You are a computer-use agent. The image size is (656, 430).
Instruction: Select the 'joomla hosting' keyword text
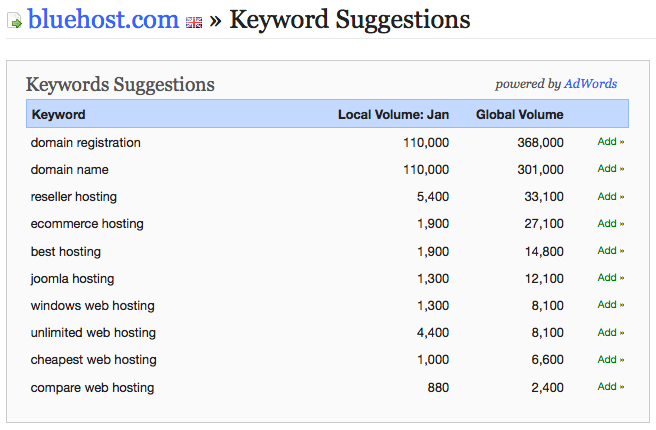(x=72, y=279)
